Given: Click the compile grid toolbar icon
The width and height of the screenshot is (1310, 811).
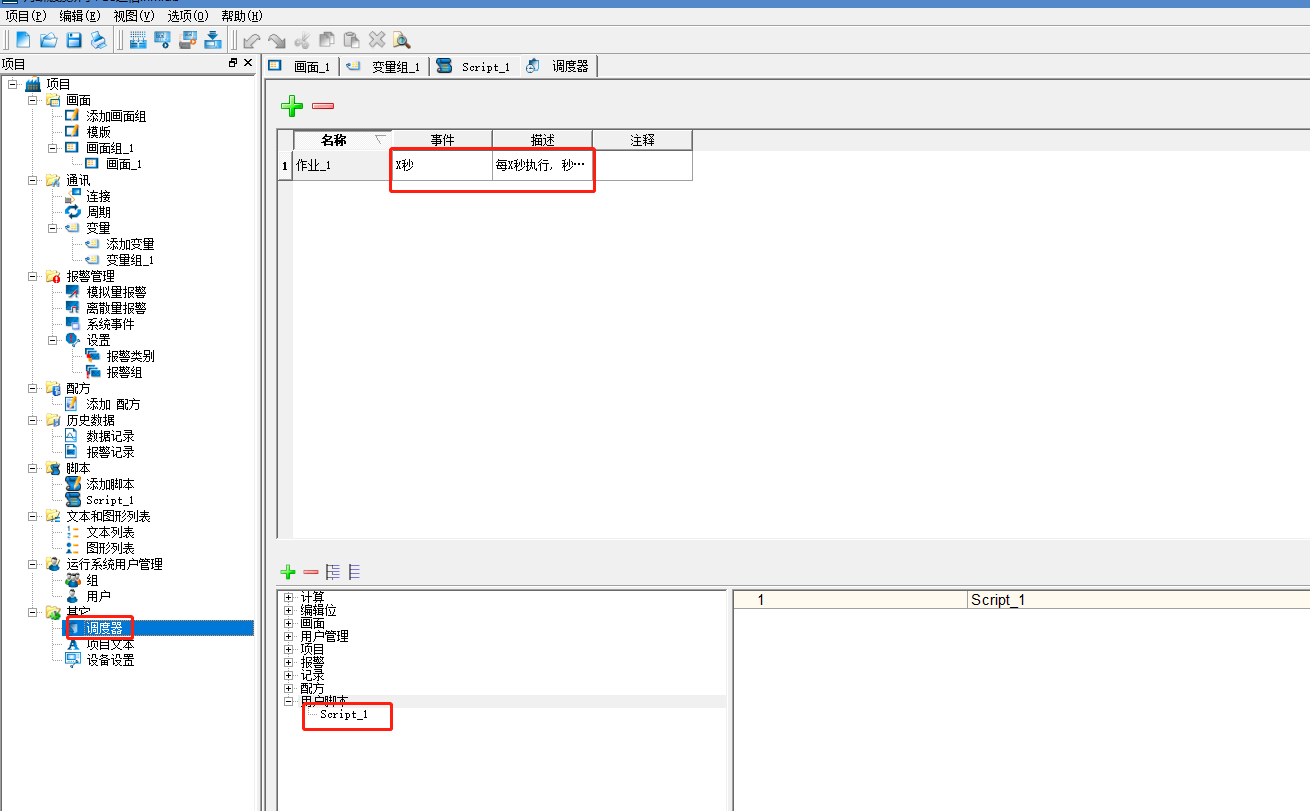Looking at the screenshot, I should click(x=138, y=40).
